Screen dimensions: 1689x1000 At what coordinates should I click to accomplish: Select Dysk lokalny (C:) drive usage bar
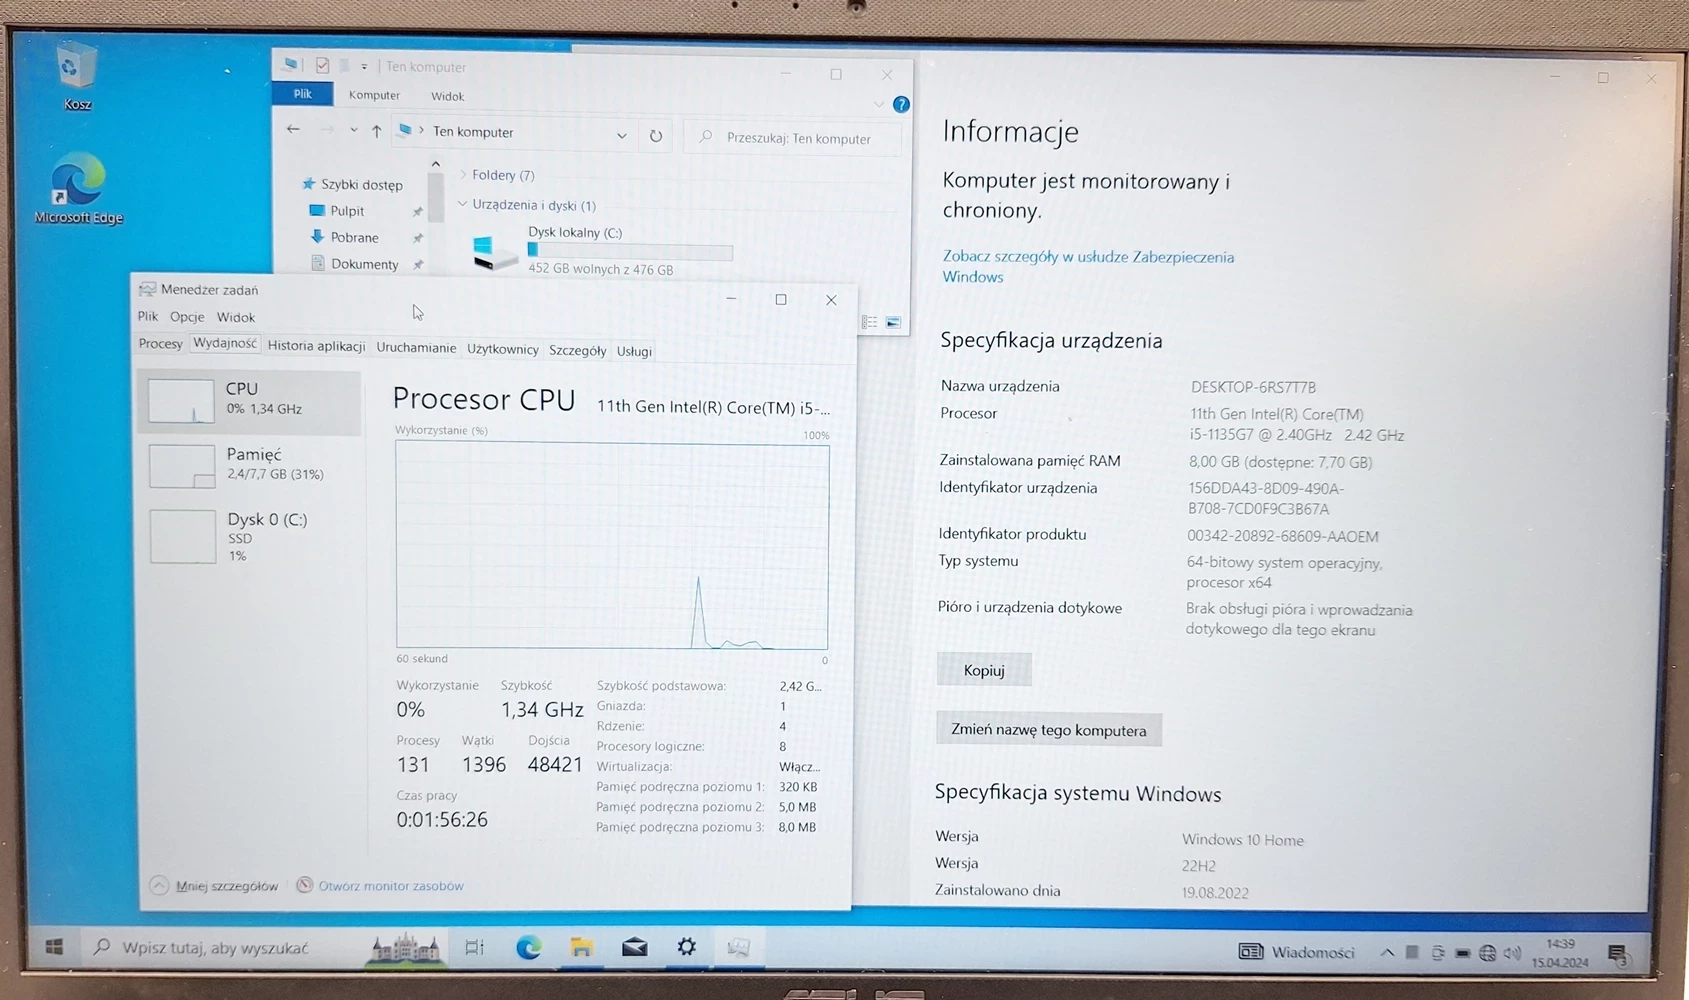[x=630, y=251]
